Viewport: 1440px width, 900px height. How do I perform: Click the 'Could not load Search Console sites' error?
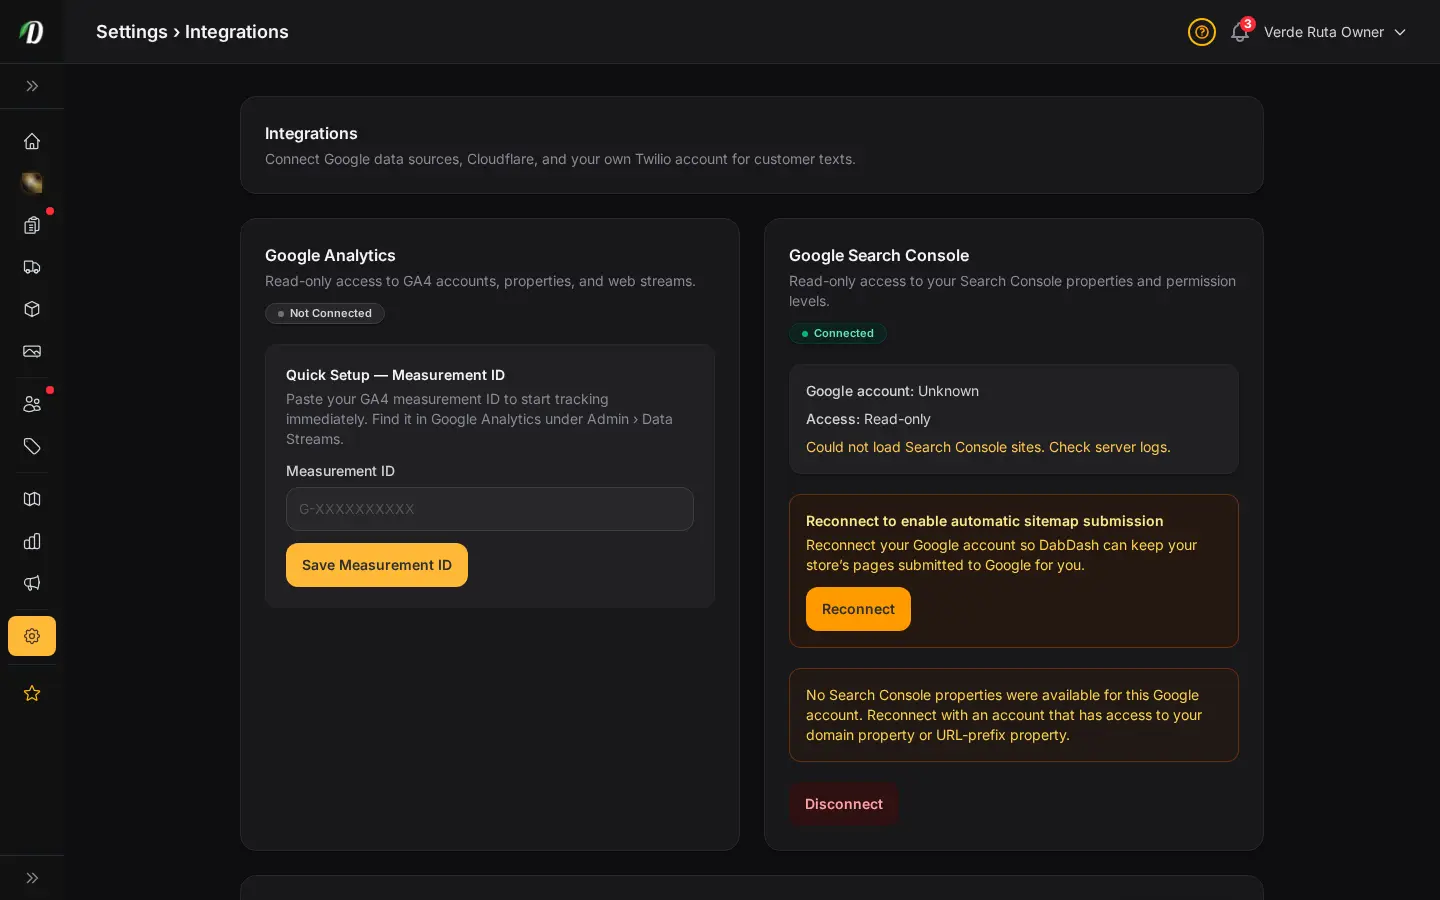click(x=988, y=447)
